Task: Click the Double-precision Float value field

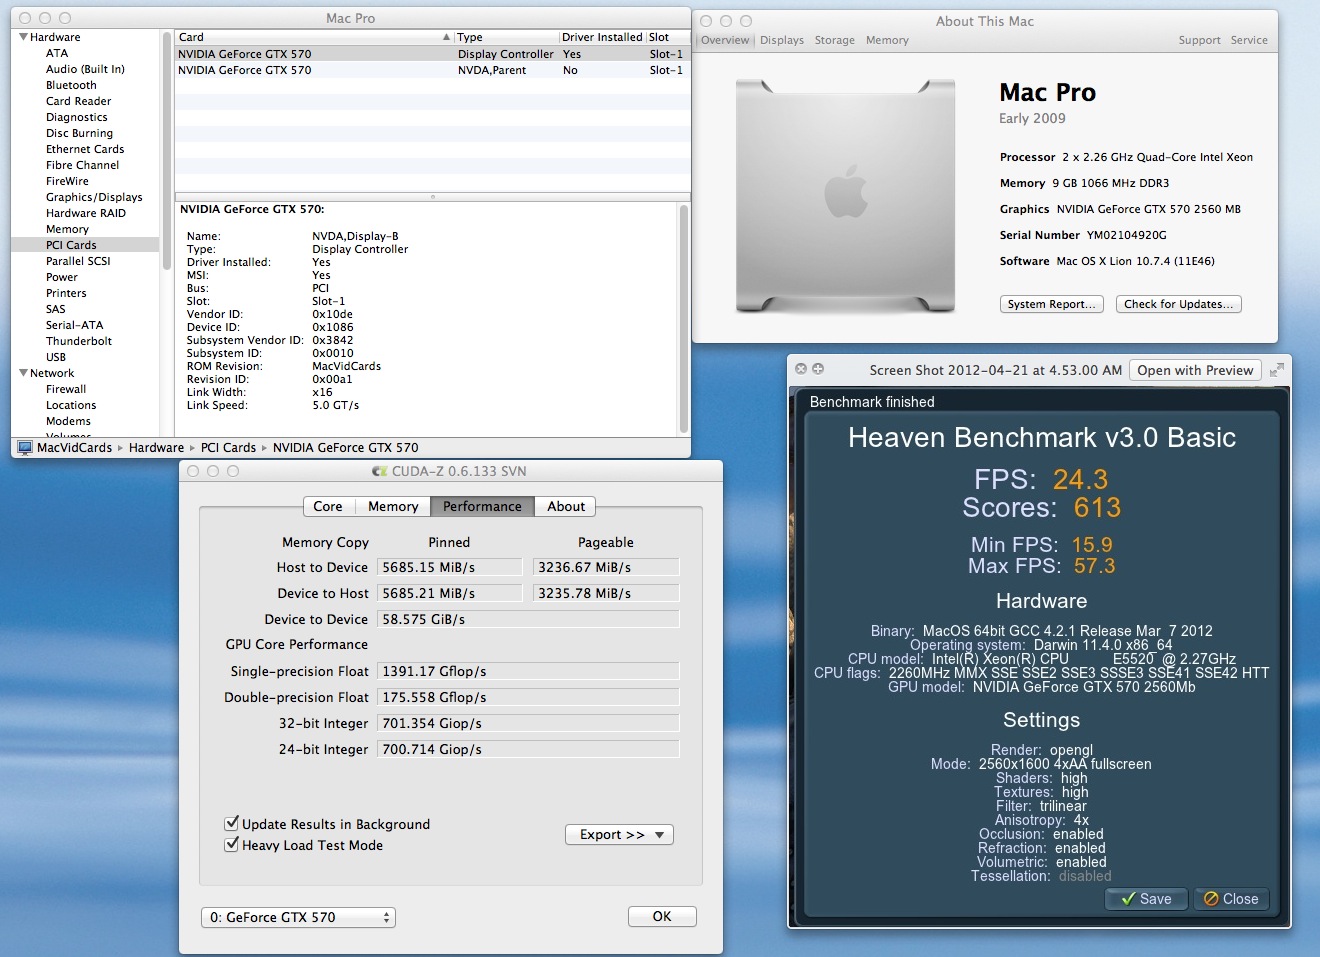Action: 528,697
